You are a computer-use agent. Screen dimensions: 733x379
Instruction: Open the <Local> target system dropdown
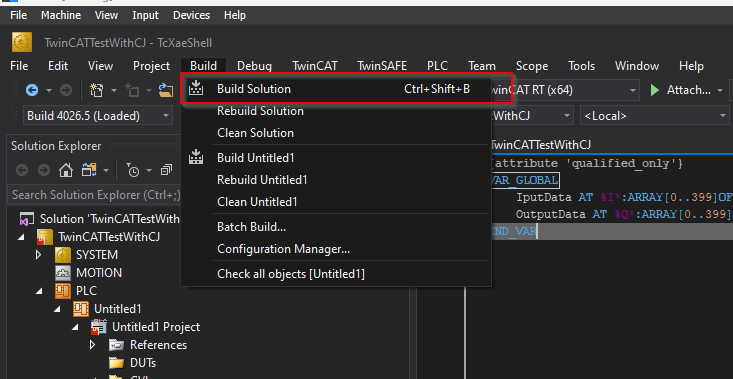click(x=654, y=115)
